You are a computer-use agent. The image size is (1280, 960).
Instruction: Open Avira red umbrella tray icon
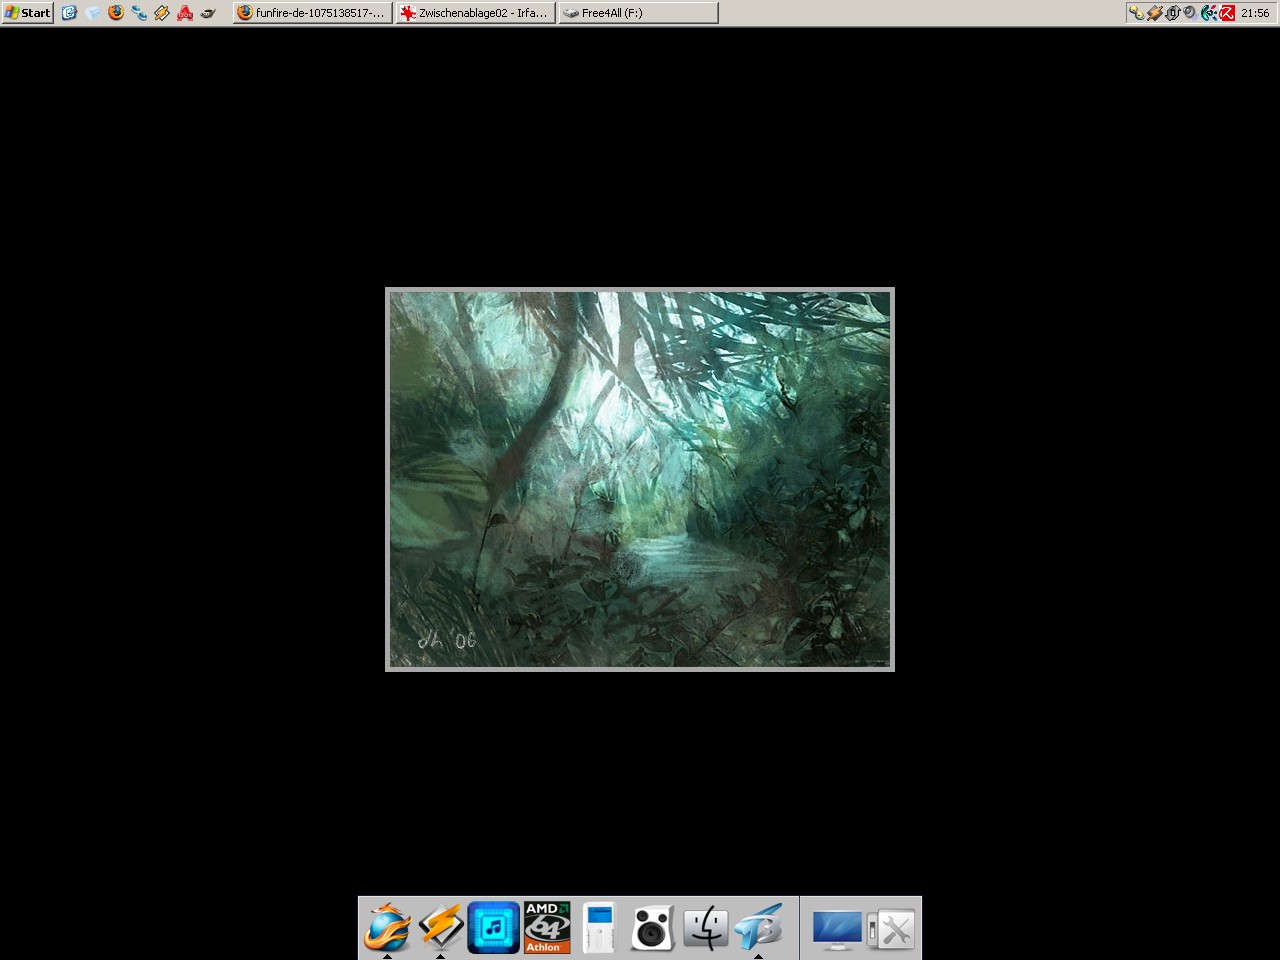[x=1227, y=13]
